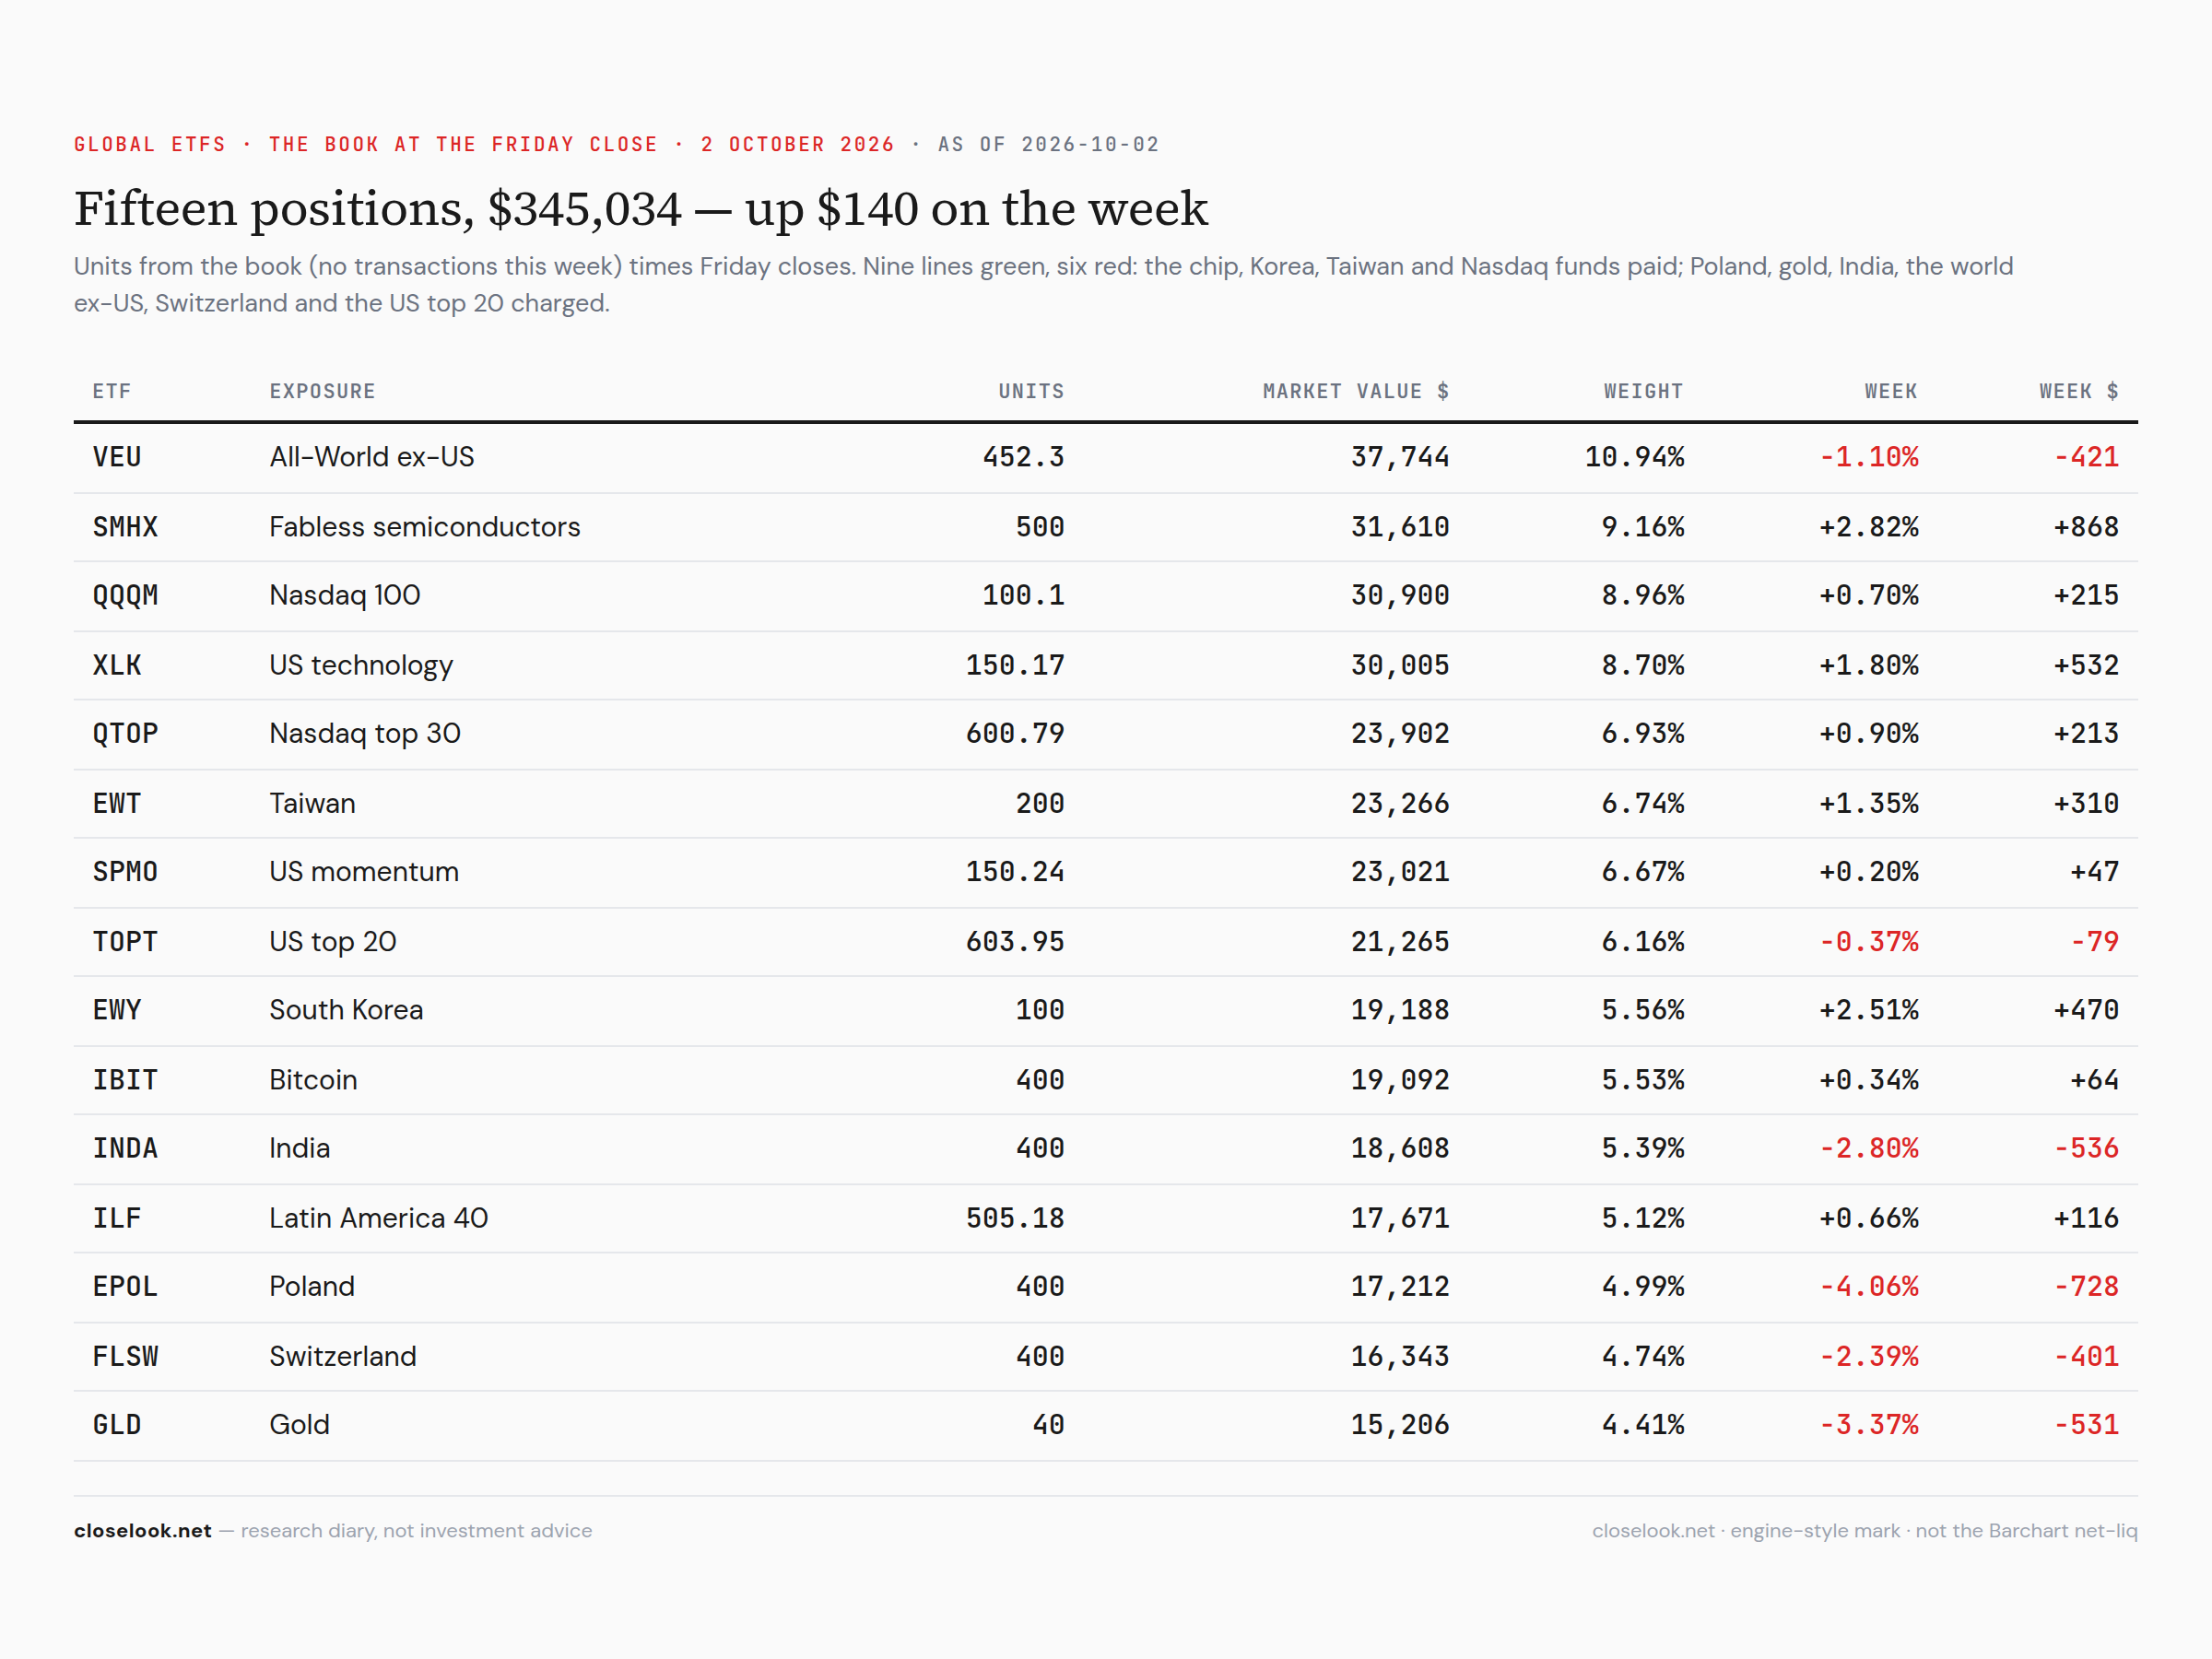The image size is (2212, 1659).
Task: Click the 4.41% weight value
Action: [x=1642, y=1425]
